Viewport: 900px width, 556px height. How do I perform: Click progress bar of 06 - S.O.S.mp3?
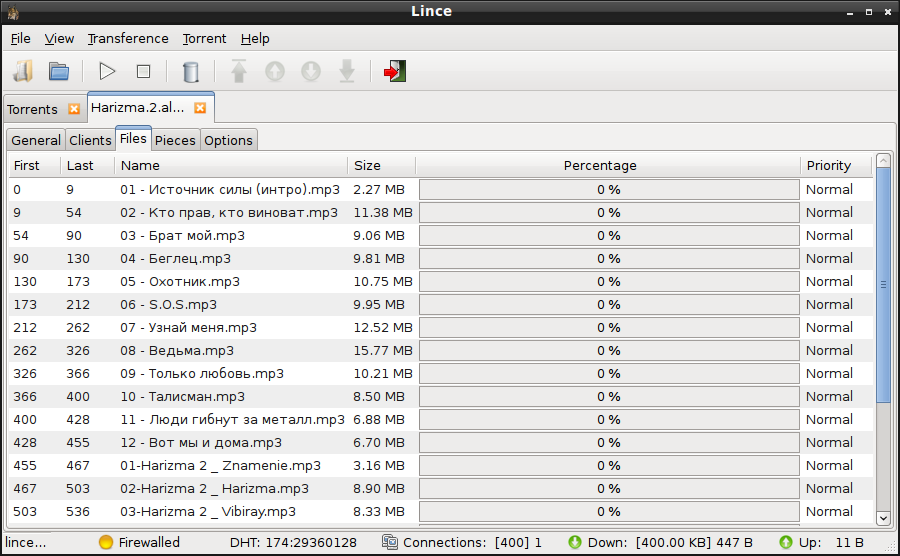tap(609, 305)
